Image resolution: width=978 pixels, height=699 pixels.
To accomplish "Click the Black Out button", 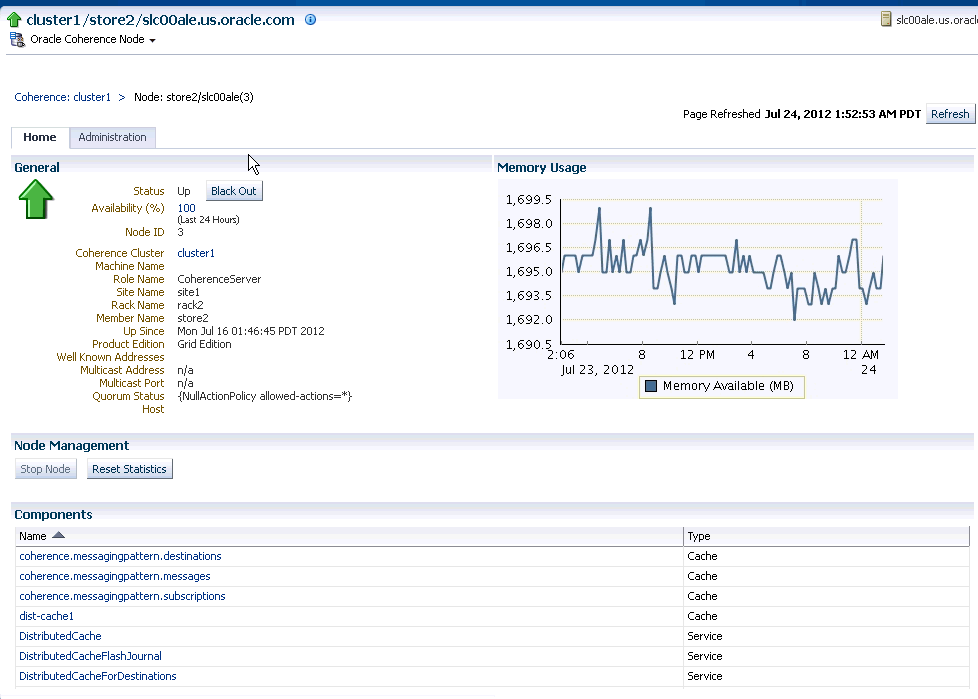I will [234, 191].
